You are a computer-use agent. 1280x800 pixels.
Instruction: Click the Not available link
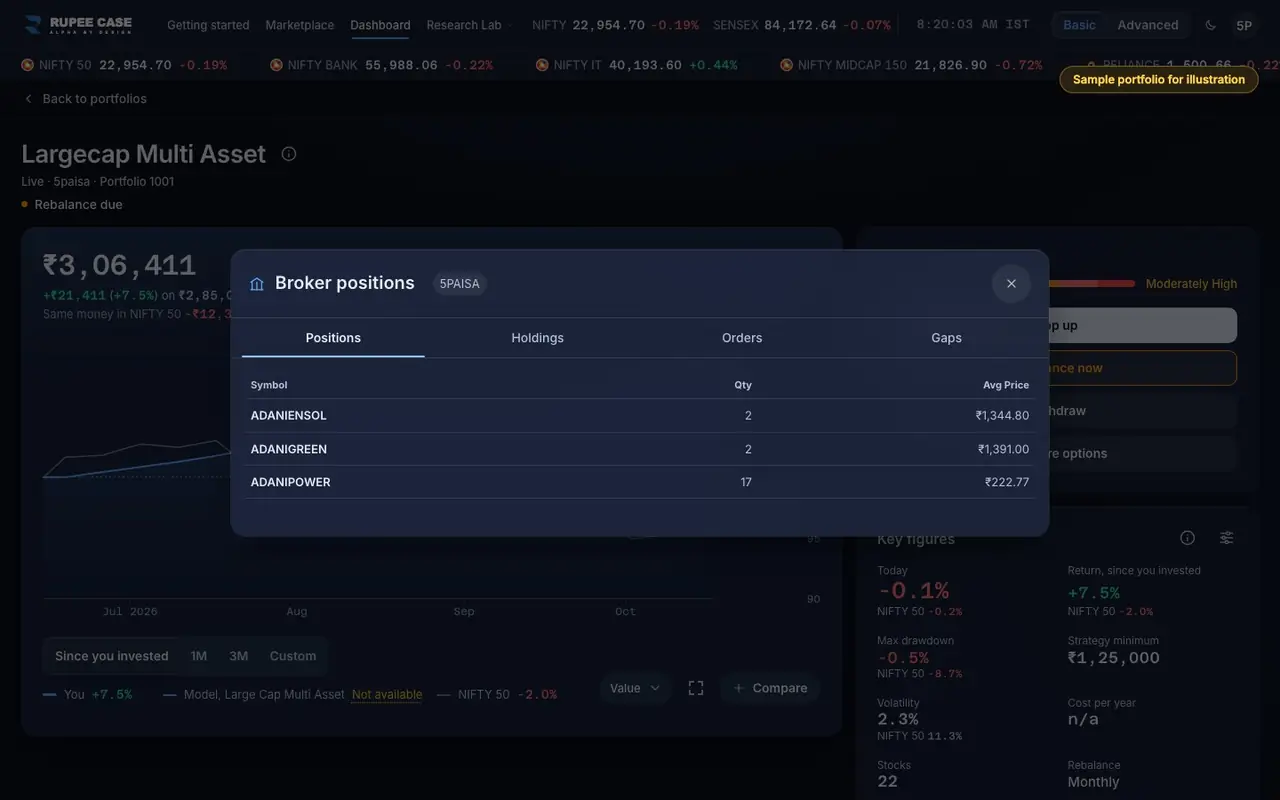point(387,694)
